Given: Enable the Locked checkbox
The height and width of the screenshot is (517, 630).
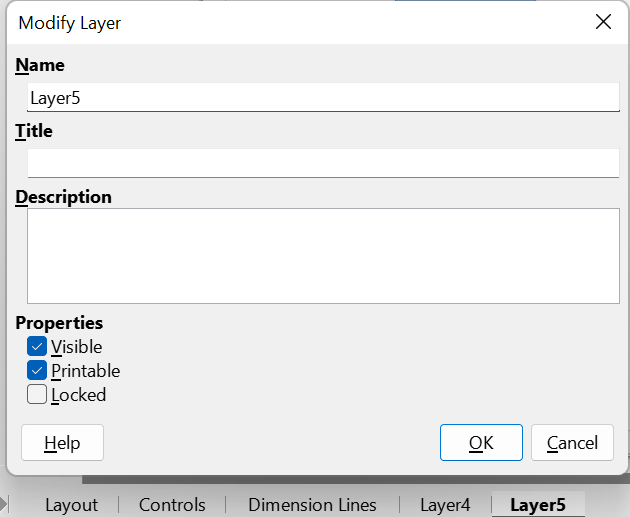Looking at the screenshot, I should [37, 394].
